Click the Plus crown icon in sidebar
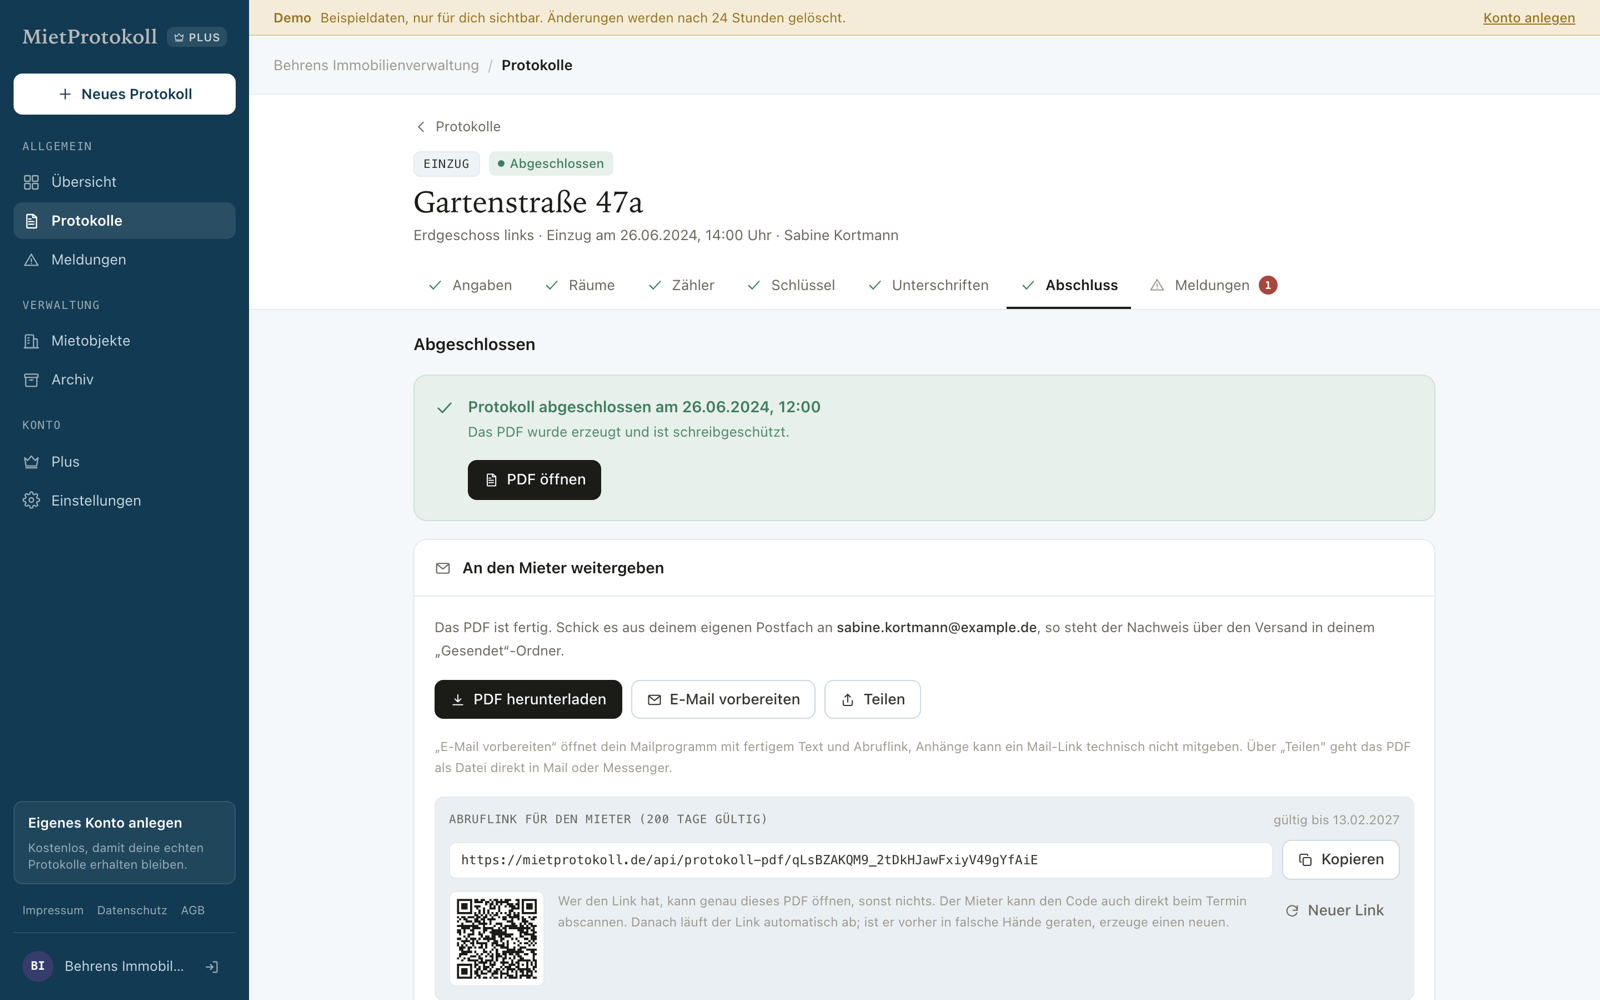 point(32,462)
